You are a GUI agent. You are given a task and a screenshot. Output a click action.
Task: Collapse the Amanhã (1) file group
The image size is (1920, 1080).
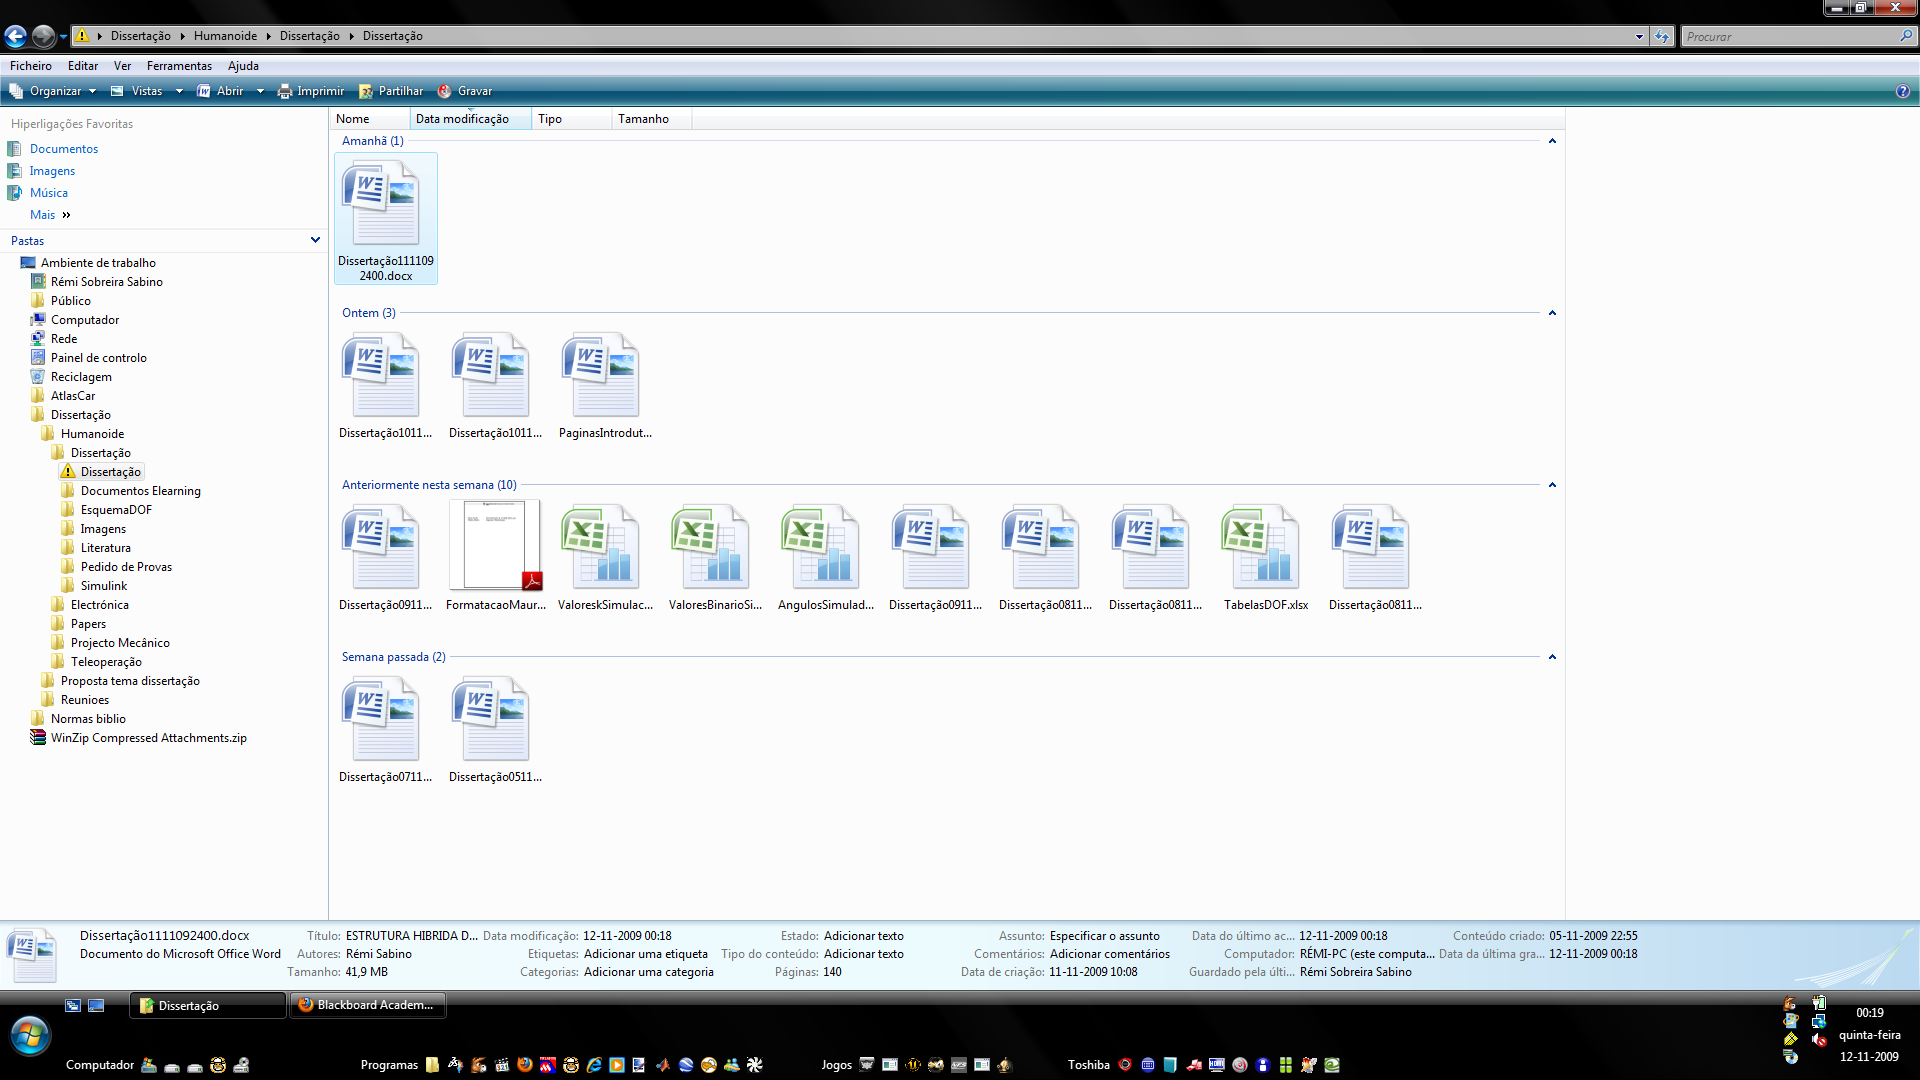tap(1552, 141)
